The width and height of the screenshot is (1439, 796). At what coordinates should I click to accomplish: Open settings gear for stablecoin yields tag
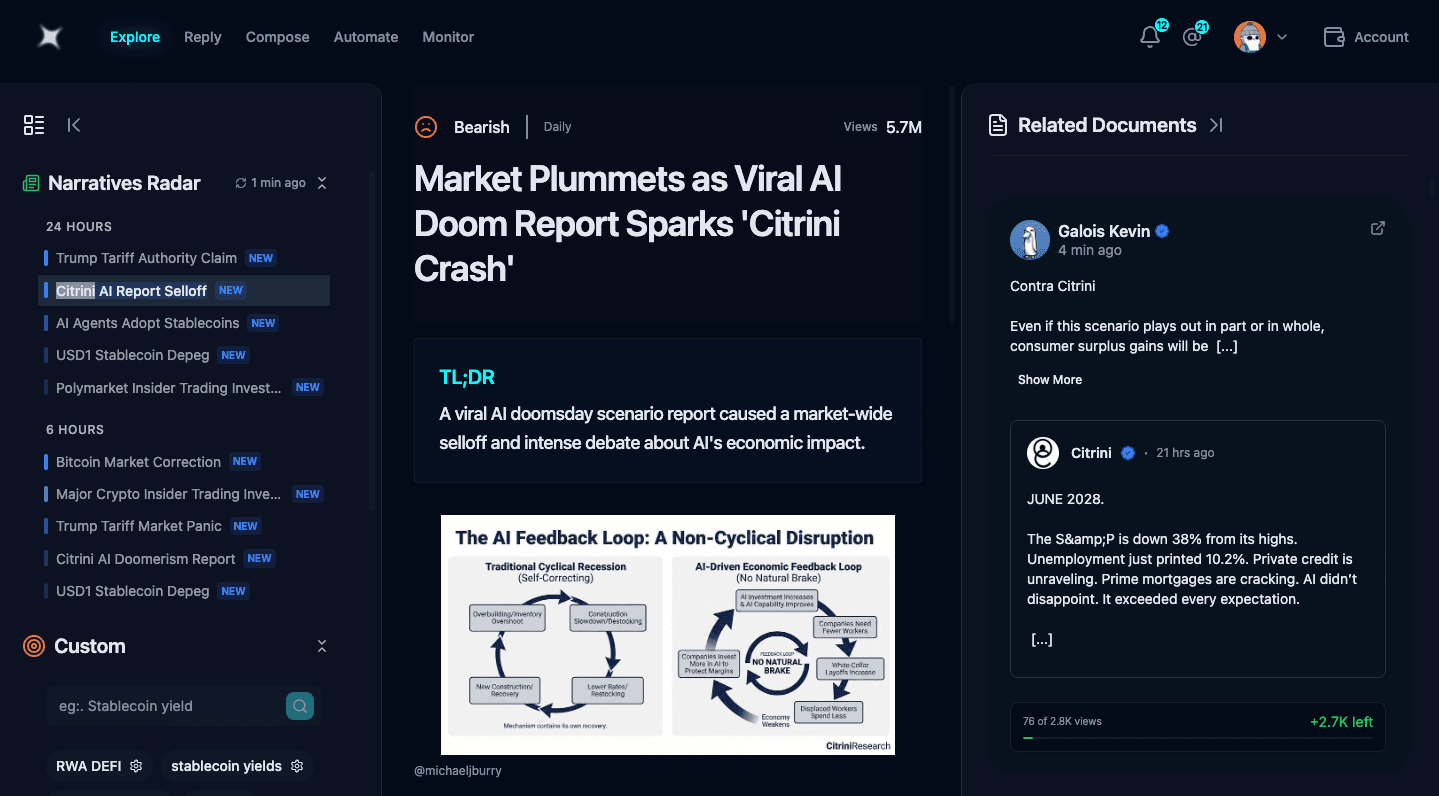(297, 766)
